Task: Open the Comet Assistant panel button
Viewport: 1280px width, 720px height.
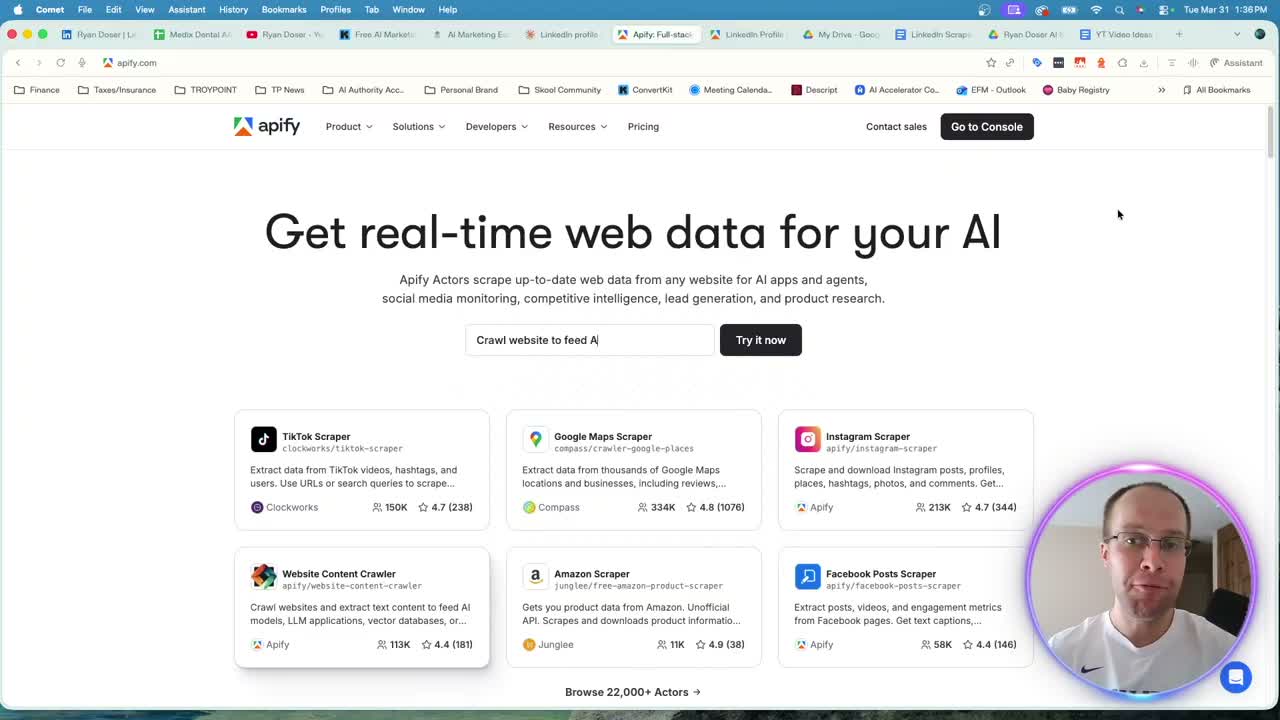Action: (1236, 63)
